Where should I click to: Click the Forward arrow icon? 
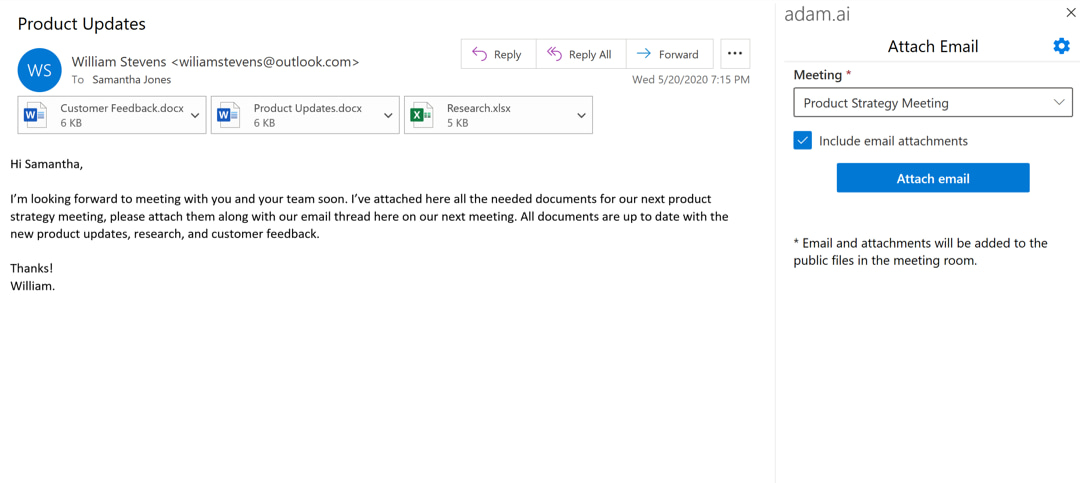pyautogui.click(x=644, y=54)
